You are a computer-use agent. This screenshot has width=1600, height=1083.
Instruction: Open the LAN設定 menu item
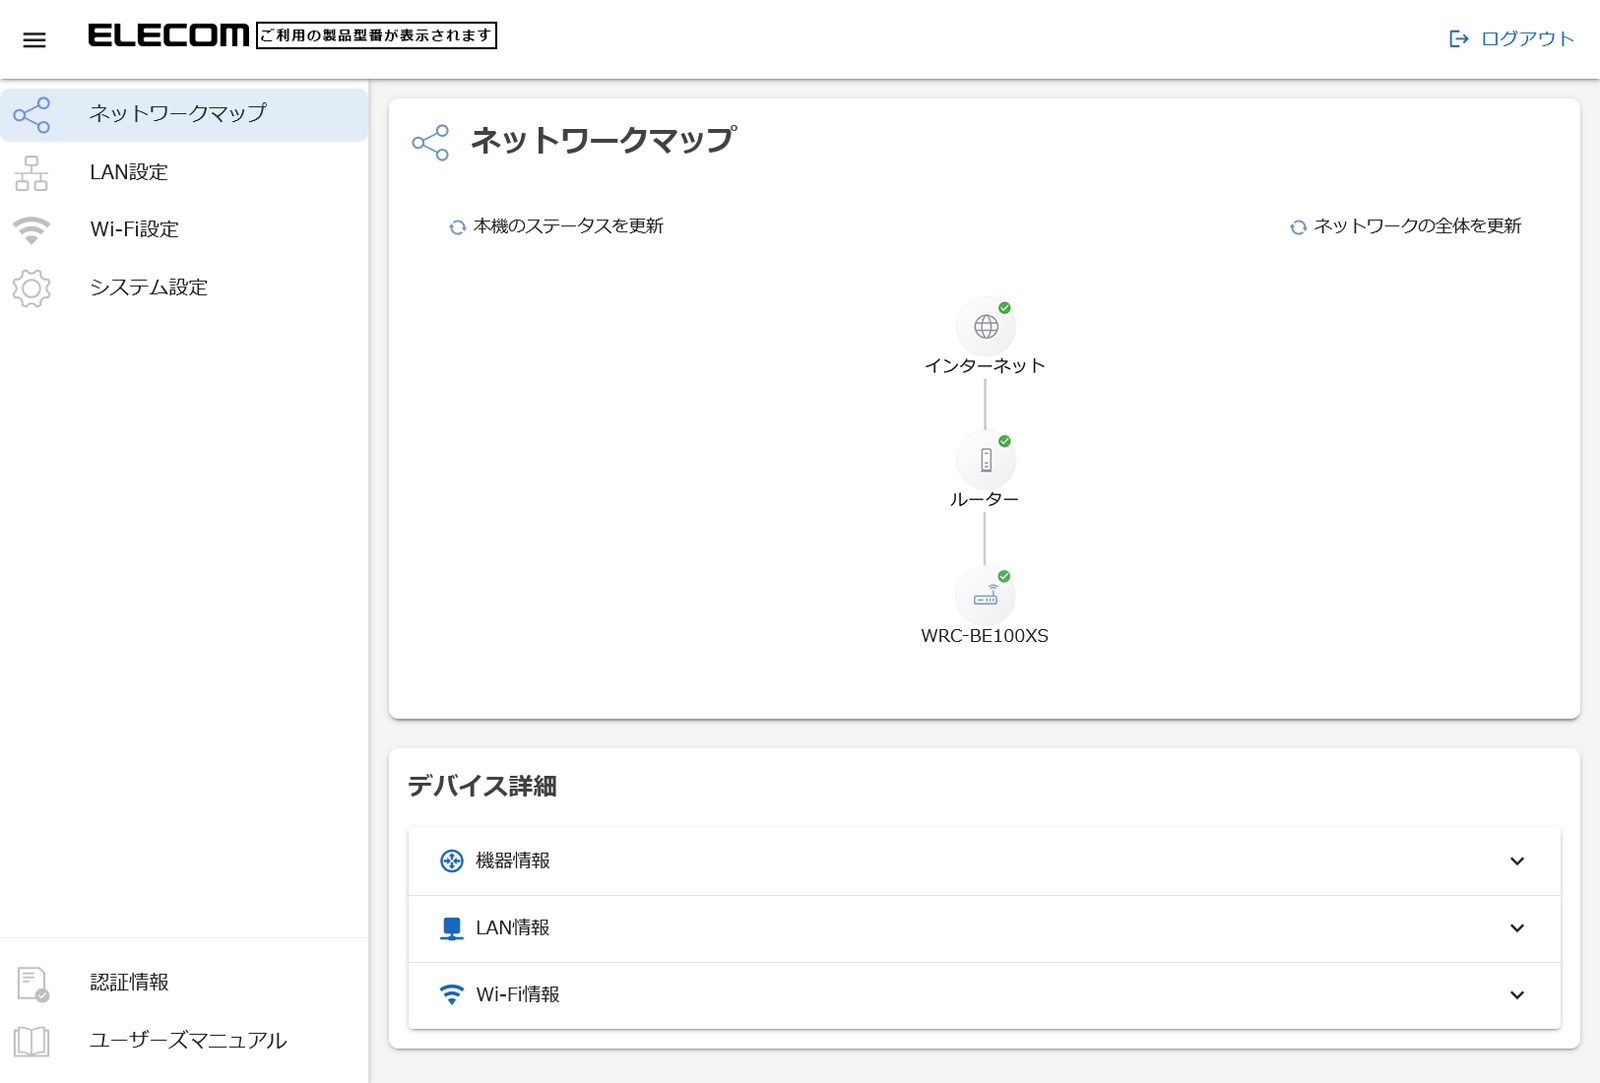pos(129,172)
